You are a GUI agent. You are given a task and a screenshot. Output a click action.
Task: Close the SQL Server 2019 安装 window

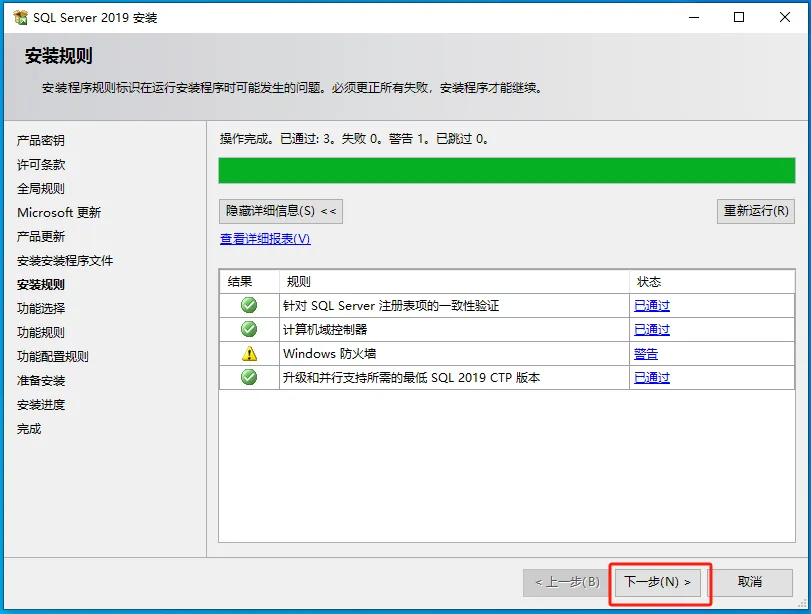pos(785,18)
